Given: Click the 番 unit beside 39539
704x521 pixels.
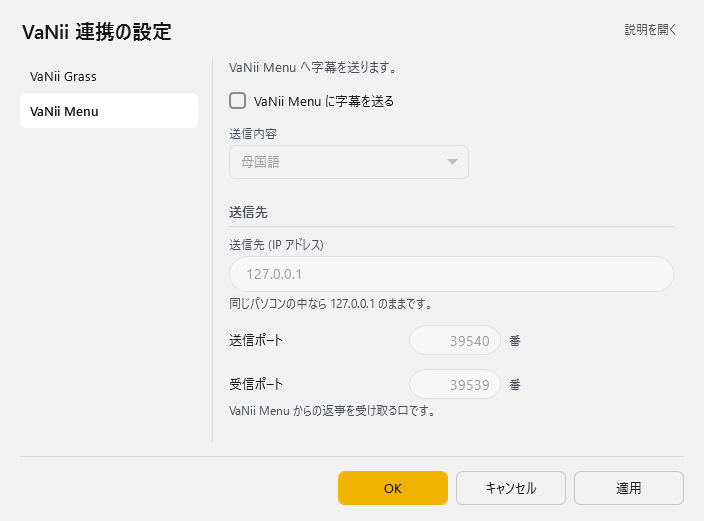Looking at the screenshot, I should [x=515, y=385].
